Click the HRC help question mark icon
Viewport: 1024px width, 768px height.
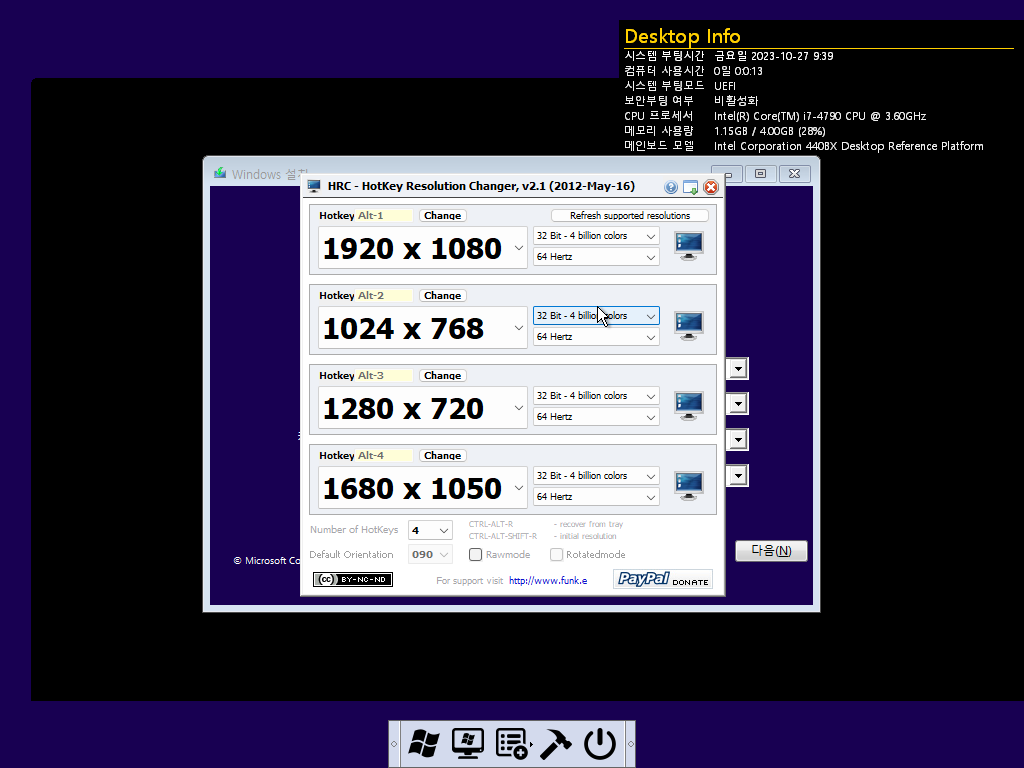pyautogui.click(x=671, y=187)
